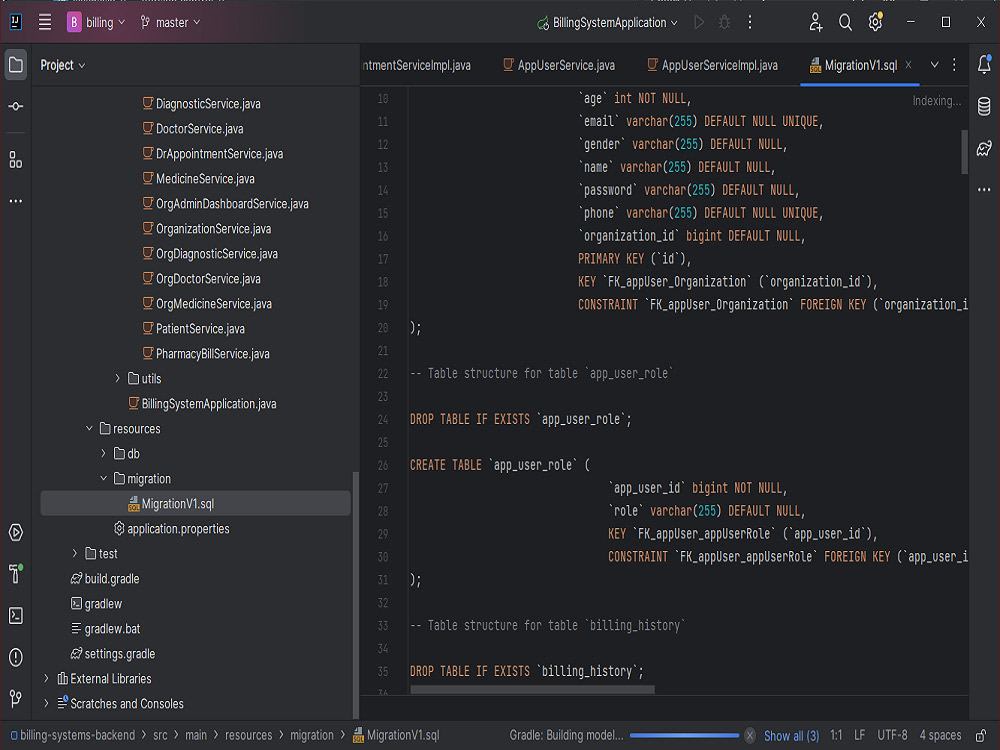The width and height of the screenshot is (1000, 750).
Task: Open the master branch dropdown
Action: point(170,22)
